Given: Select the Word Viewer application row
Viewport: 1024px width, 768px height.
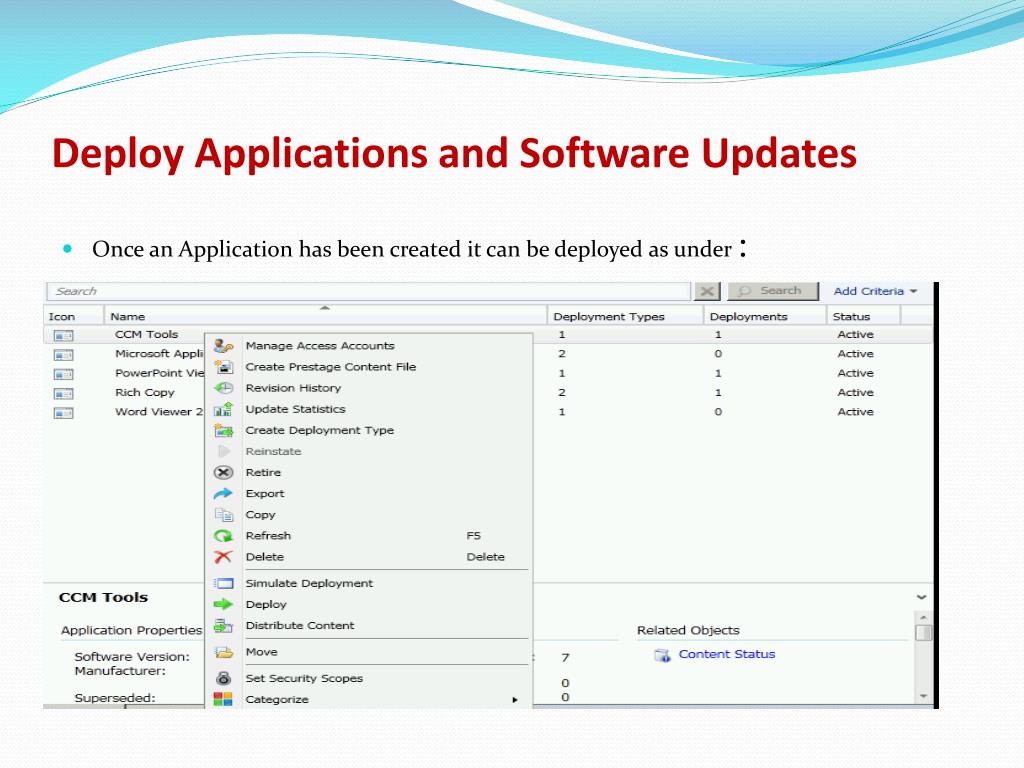Looking at the screenshot, I should 159,412.
